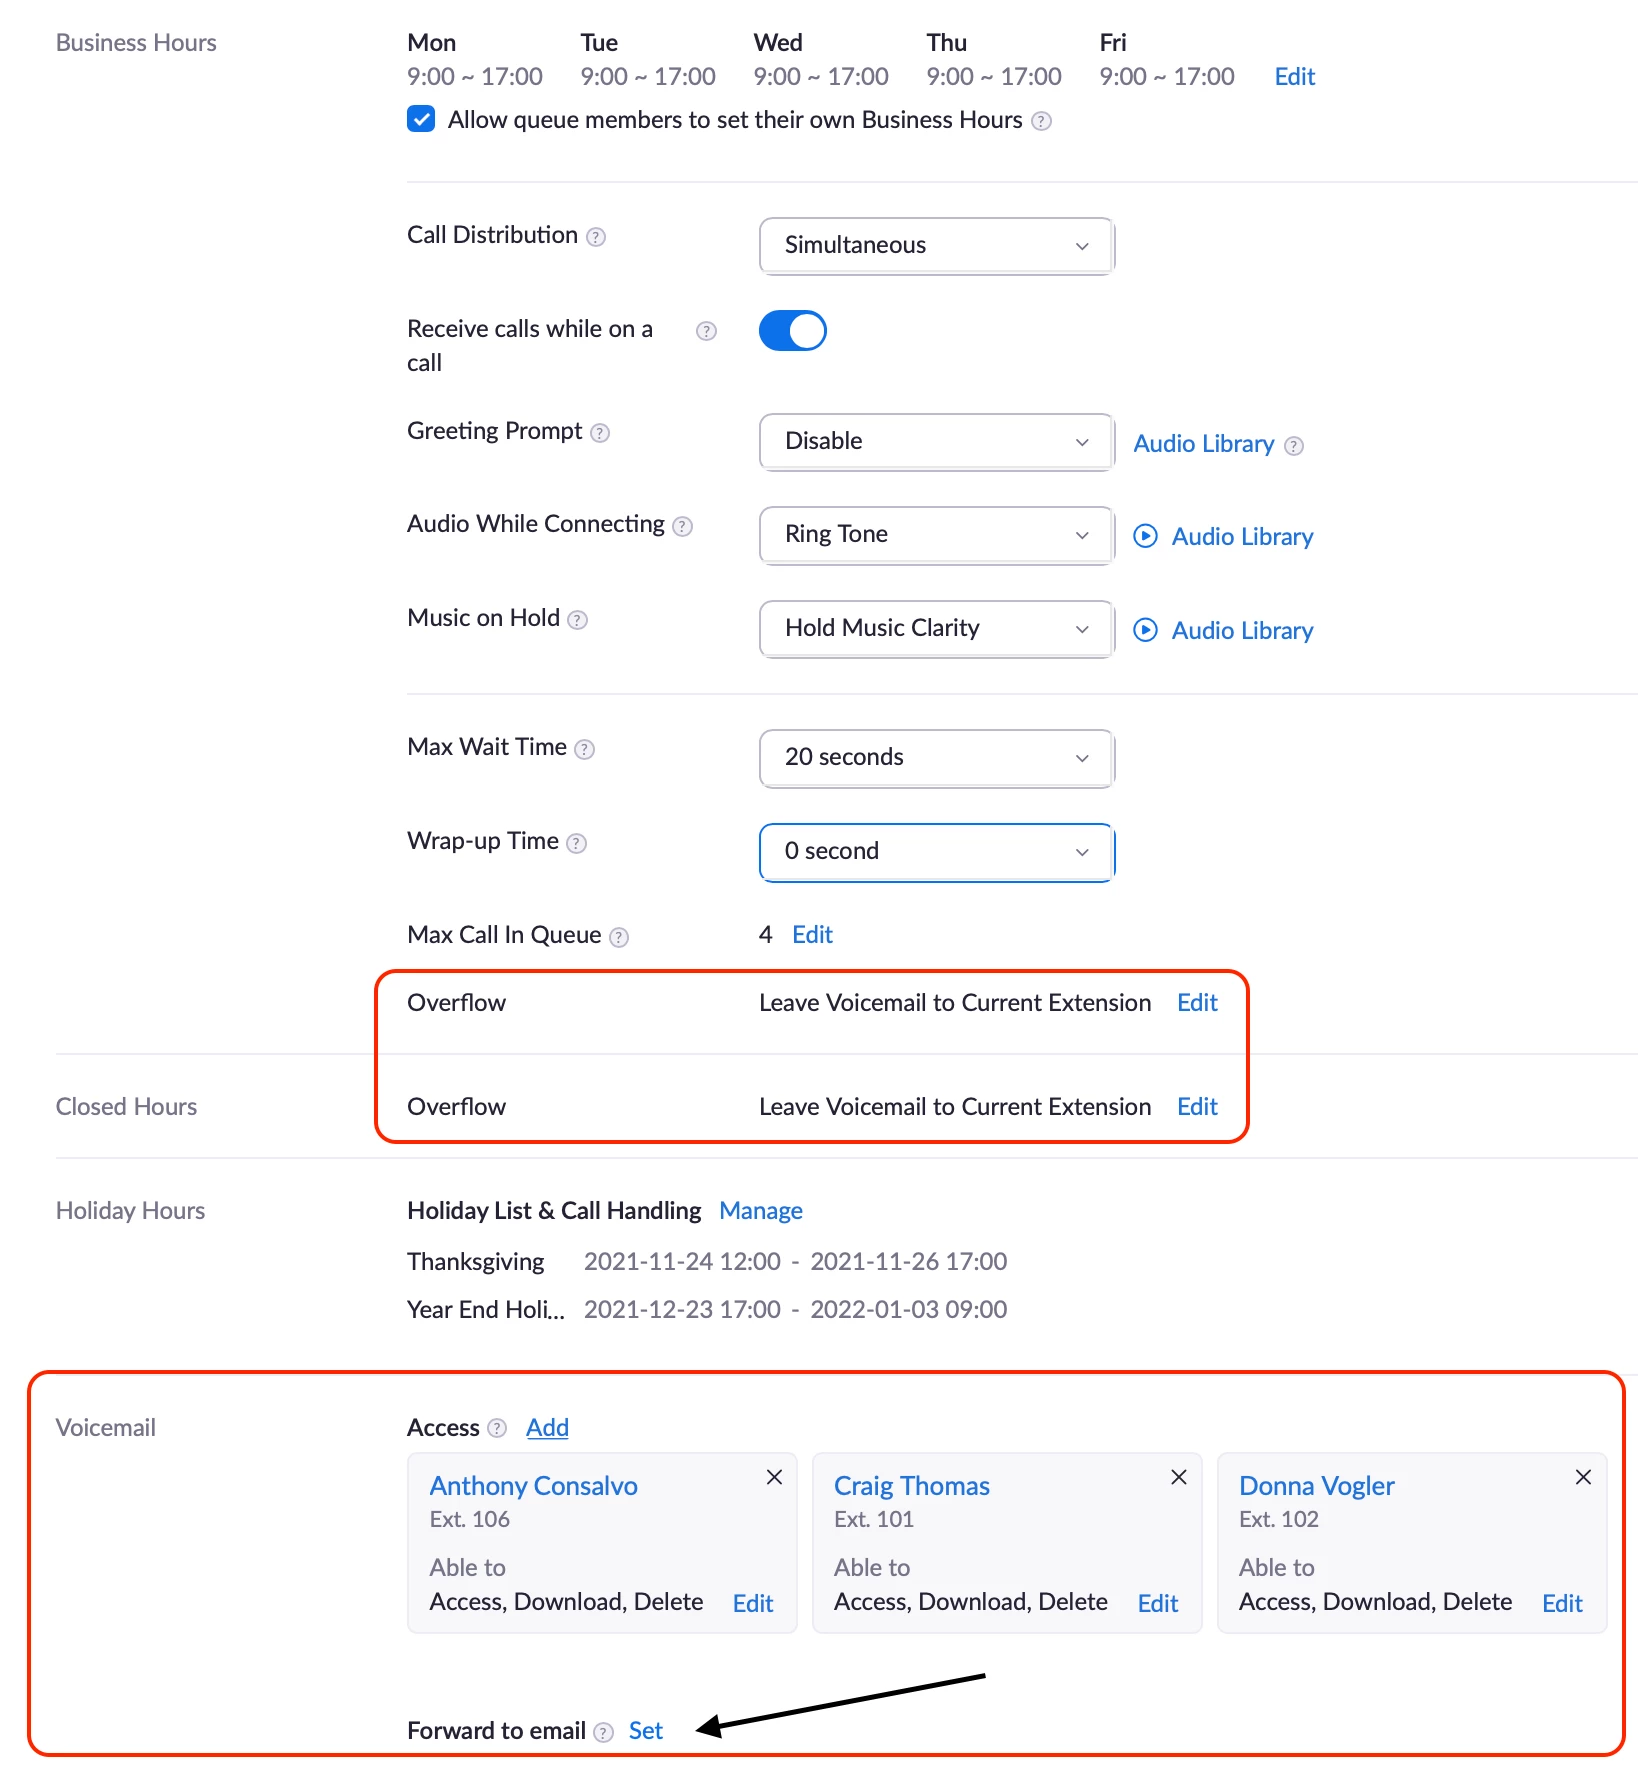Image resolution: width=1638 pixels, height=1770 pixels.
Task: Open Craig Thomas's profile link
Action: (912, 1486)
